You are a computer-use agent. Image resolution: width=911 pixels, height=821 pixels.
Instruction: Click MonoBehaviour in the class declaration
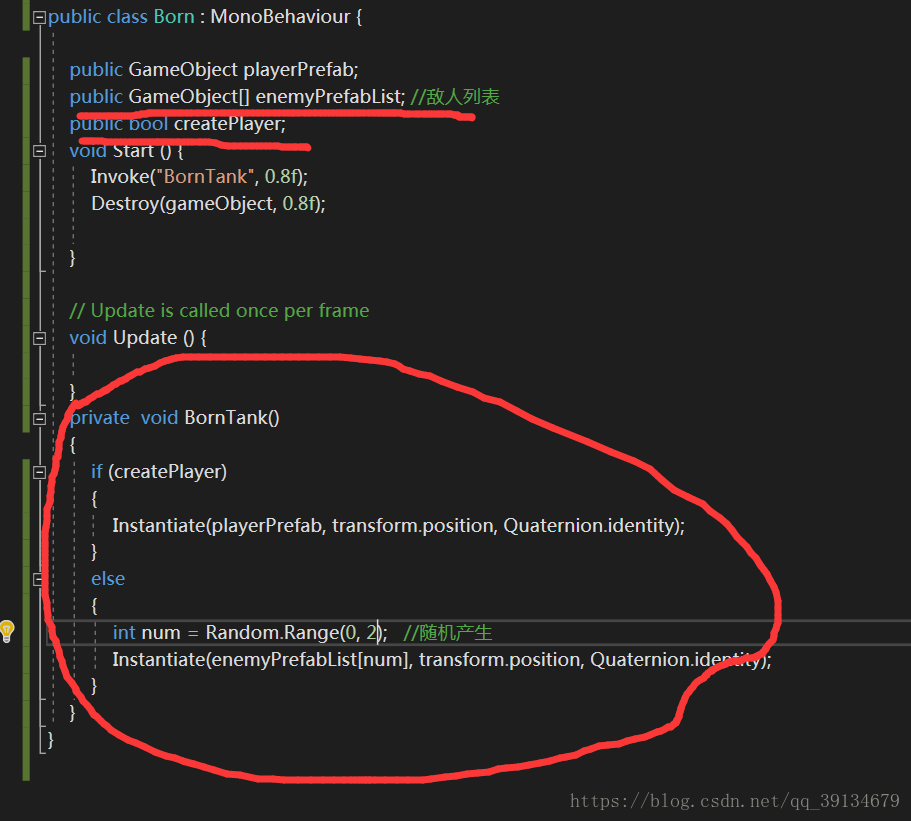[280, 16]
